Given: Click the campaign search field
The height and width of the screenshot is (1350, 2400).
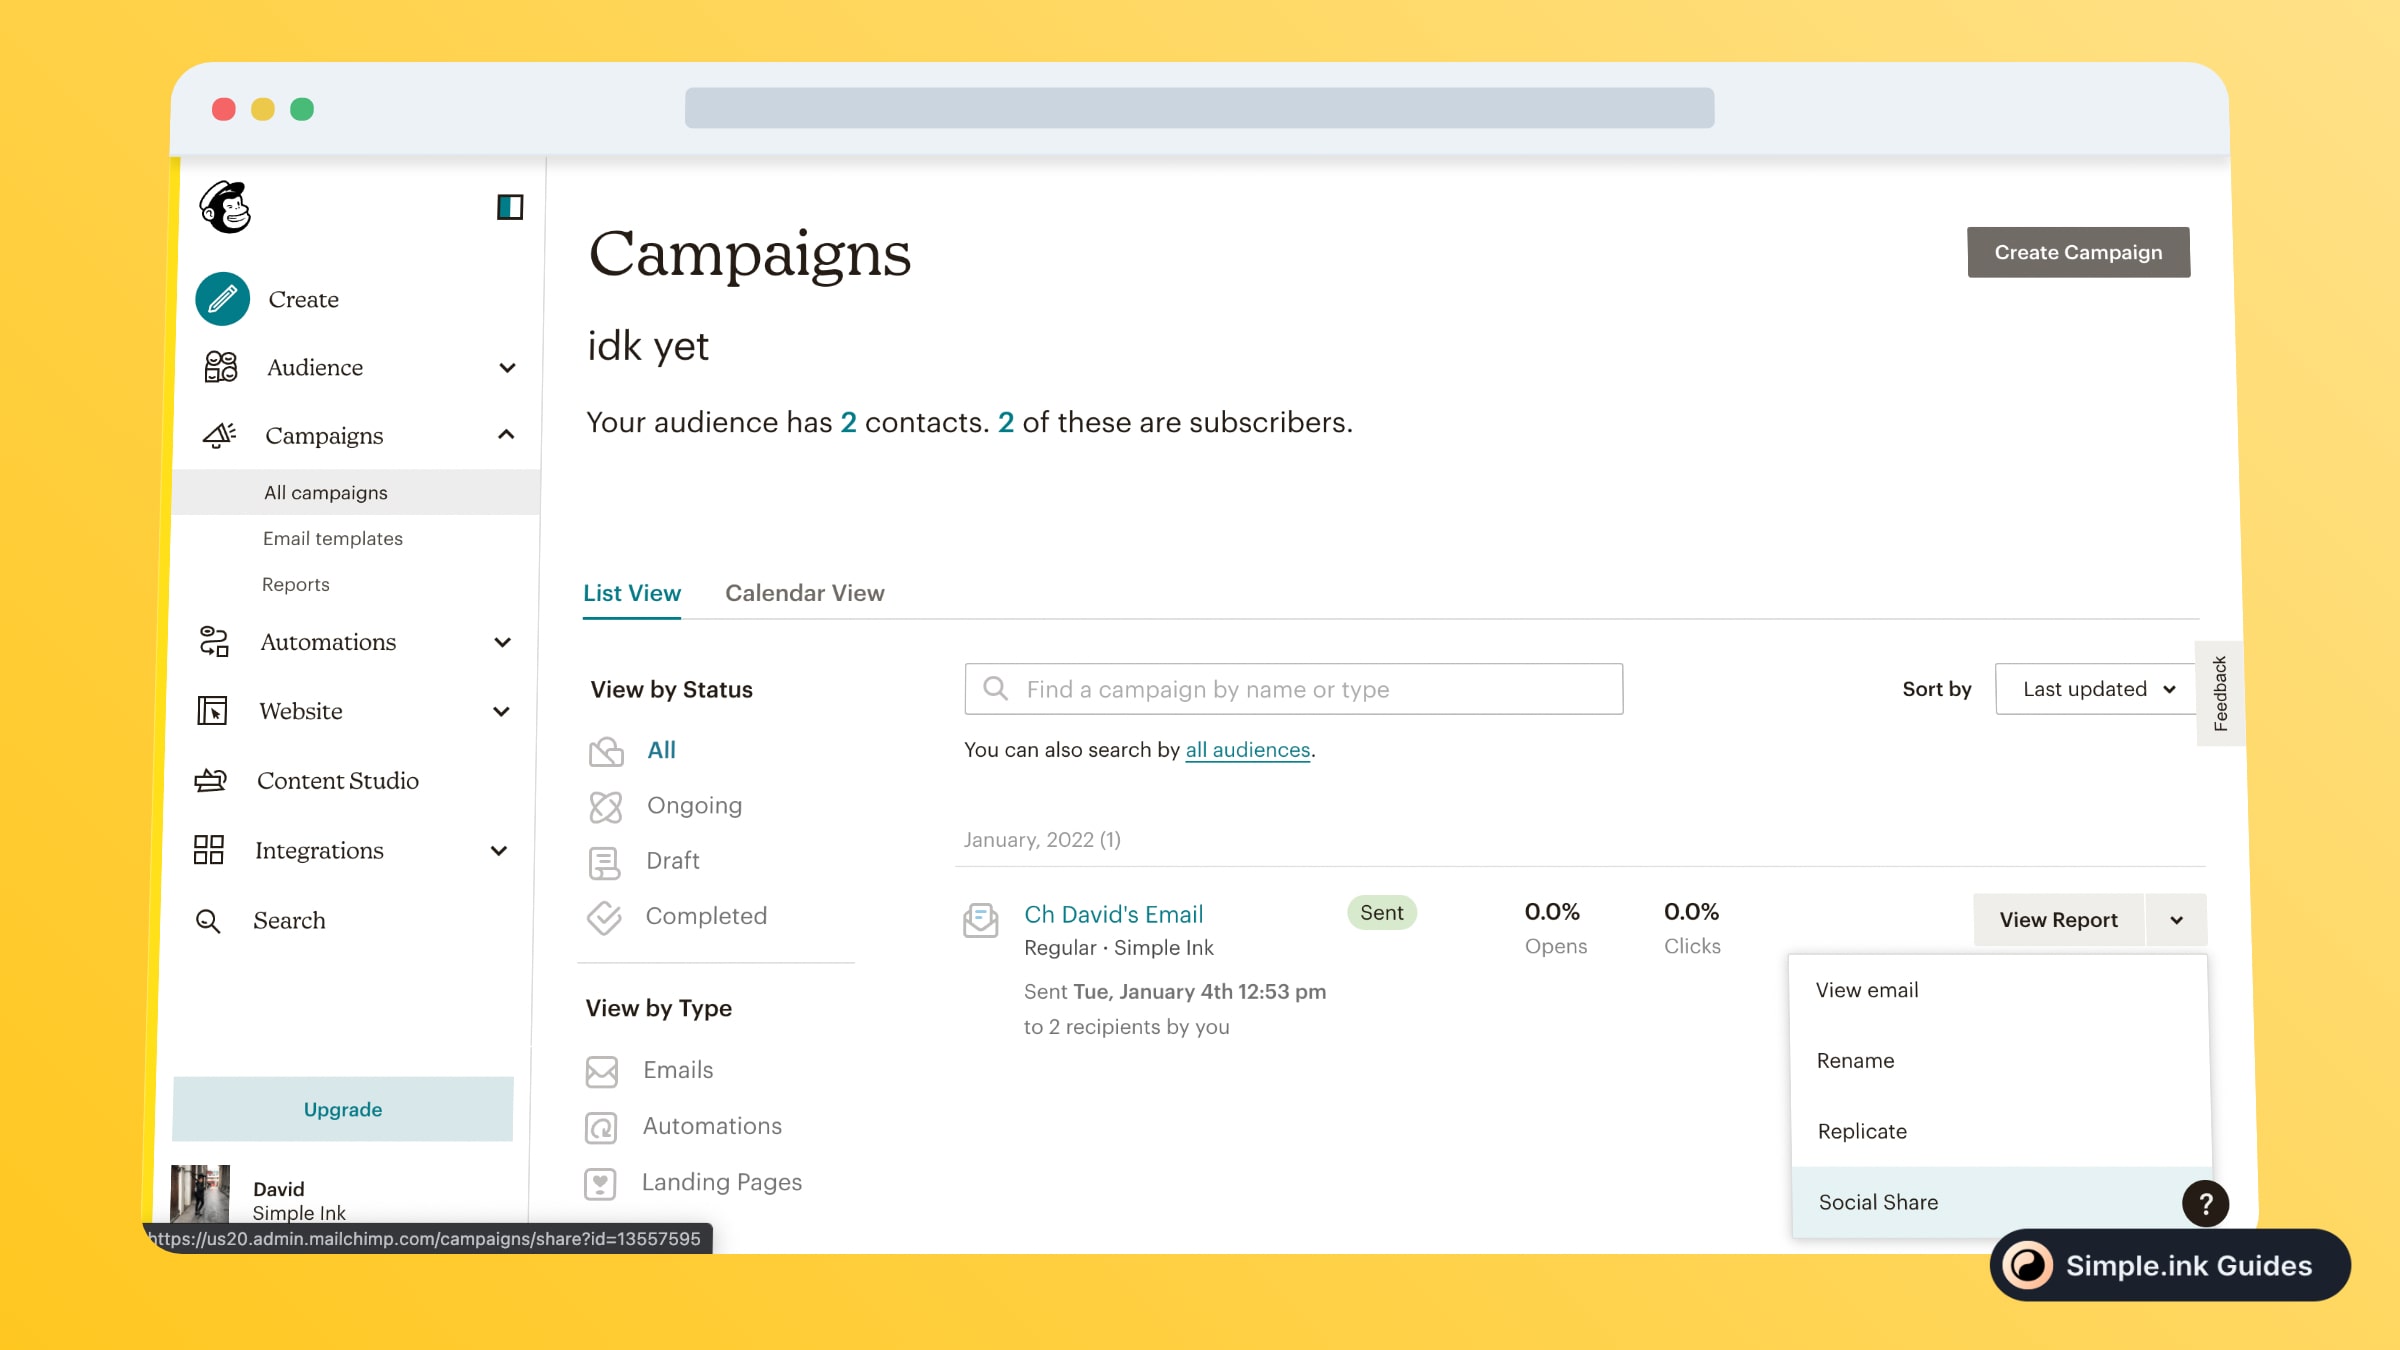Looking at the screenshot, I should [1293, 689].
